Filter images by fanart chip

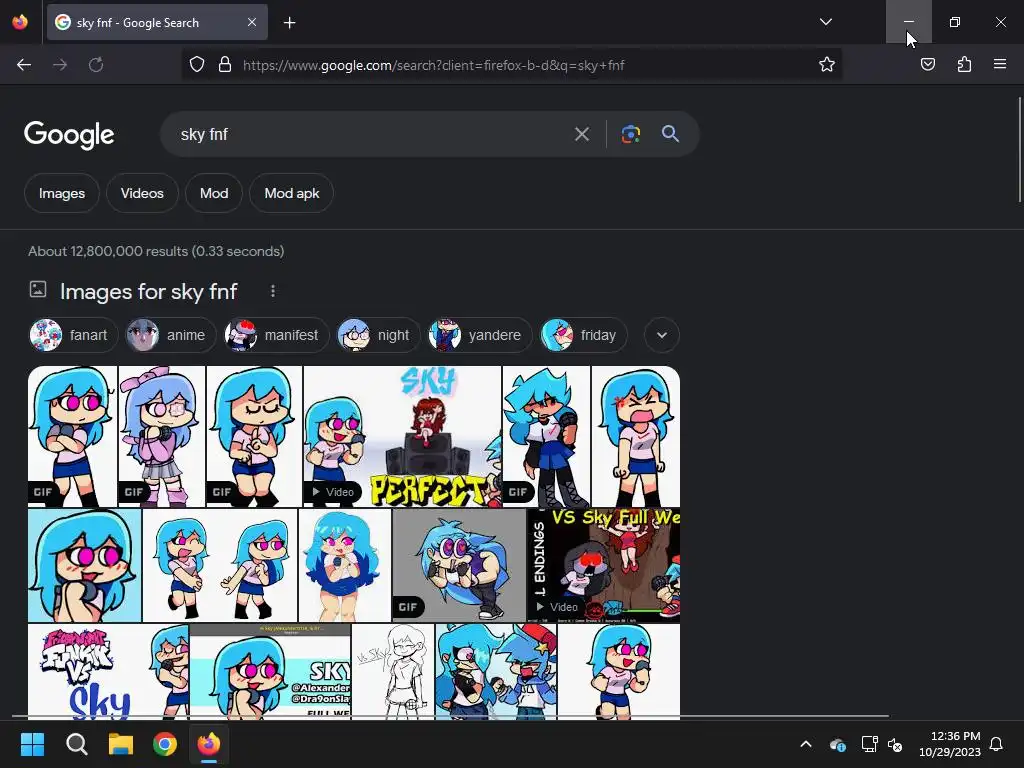(73, 335)
